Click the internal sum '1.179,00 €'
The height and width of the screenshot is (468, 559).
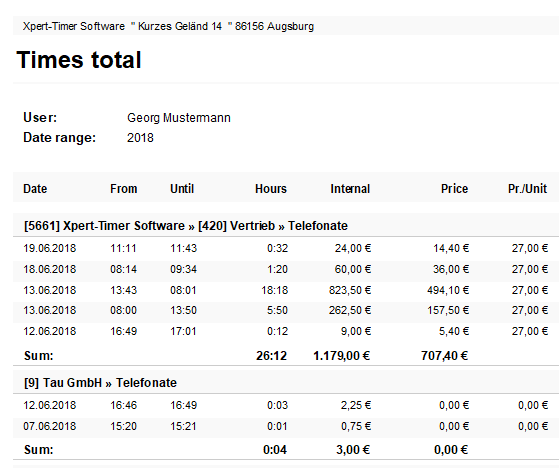(342, 356)
